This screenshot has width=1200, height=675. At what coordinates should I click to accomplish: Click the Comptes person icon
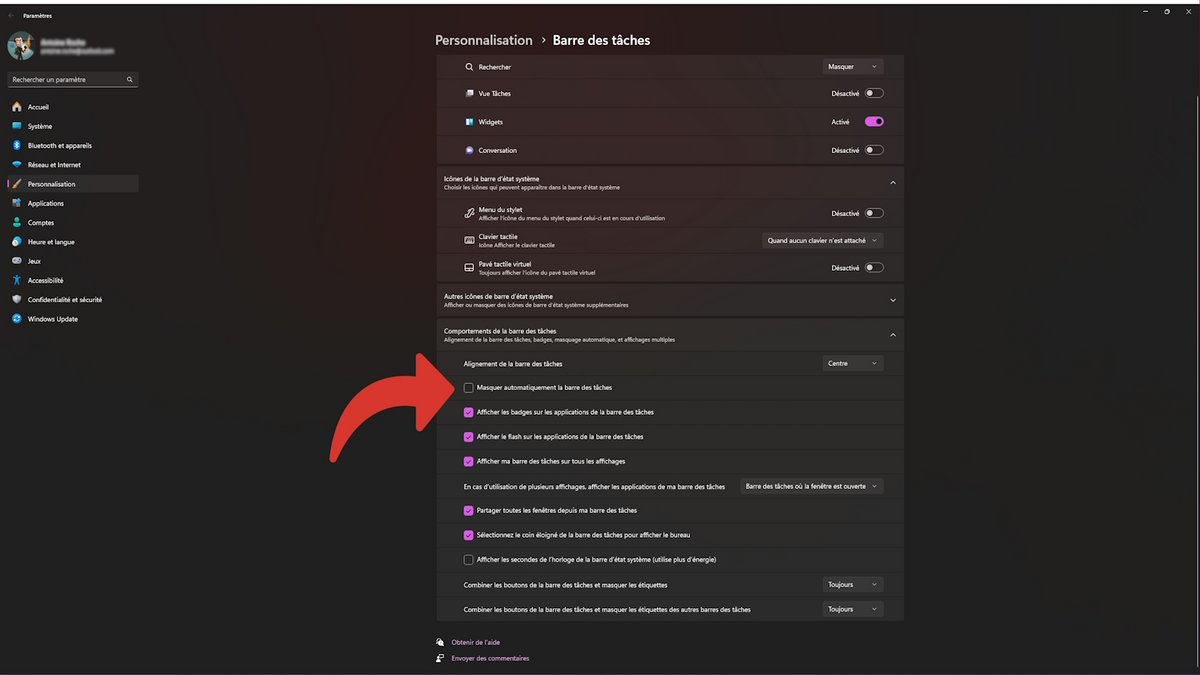[17, 222]
